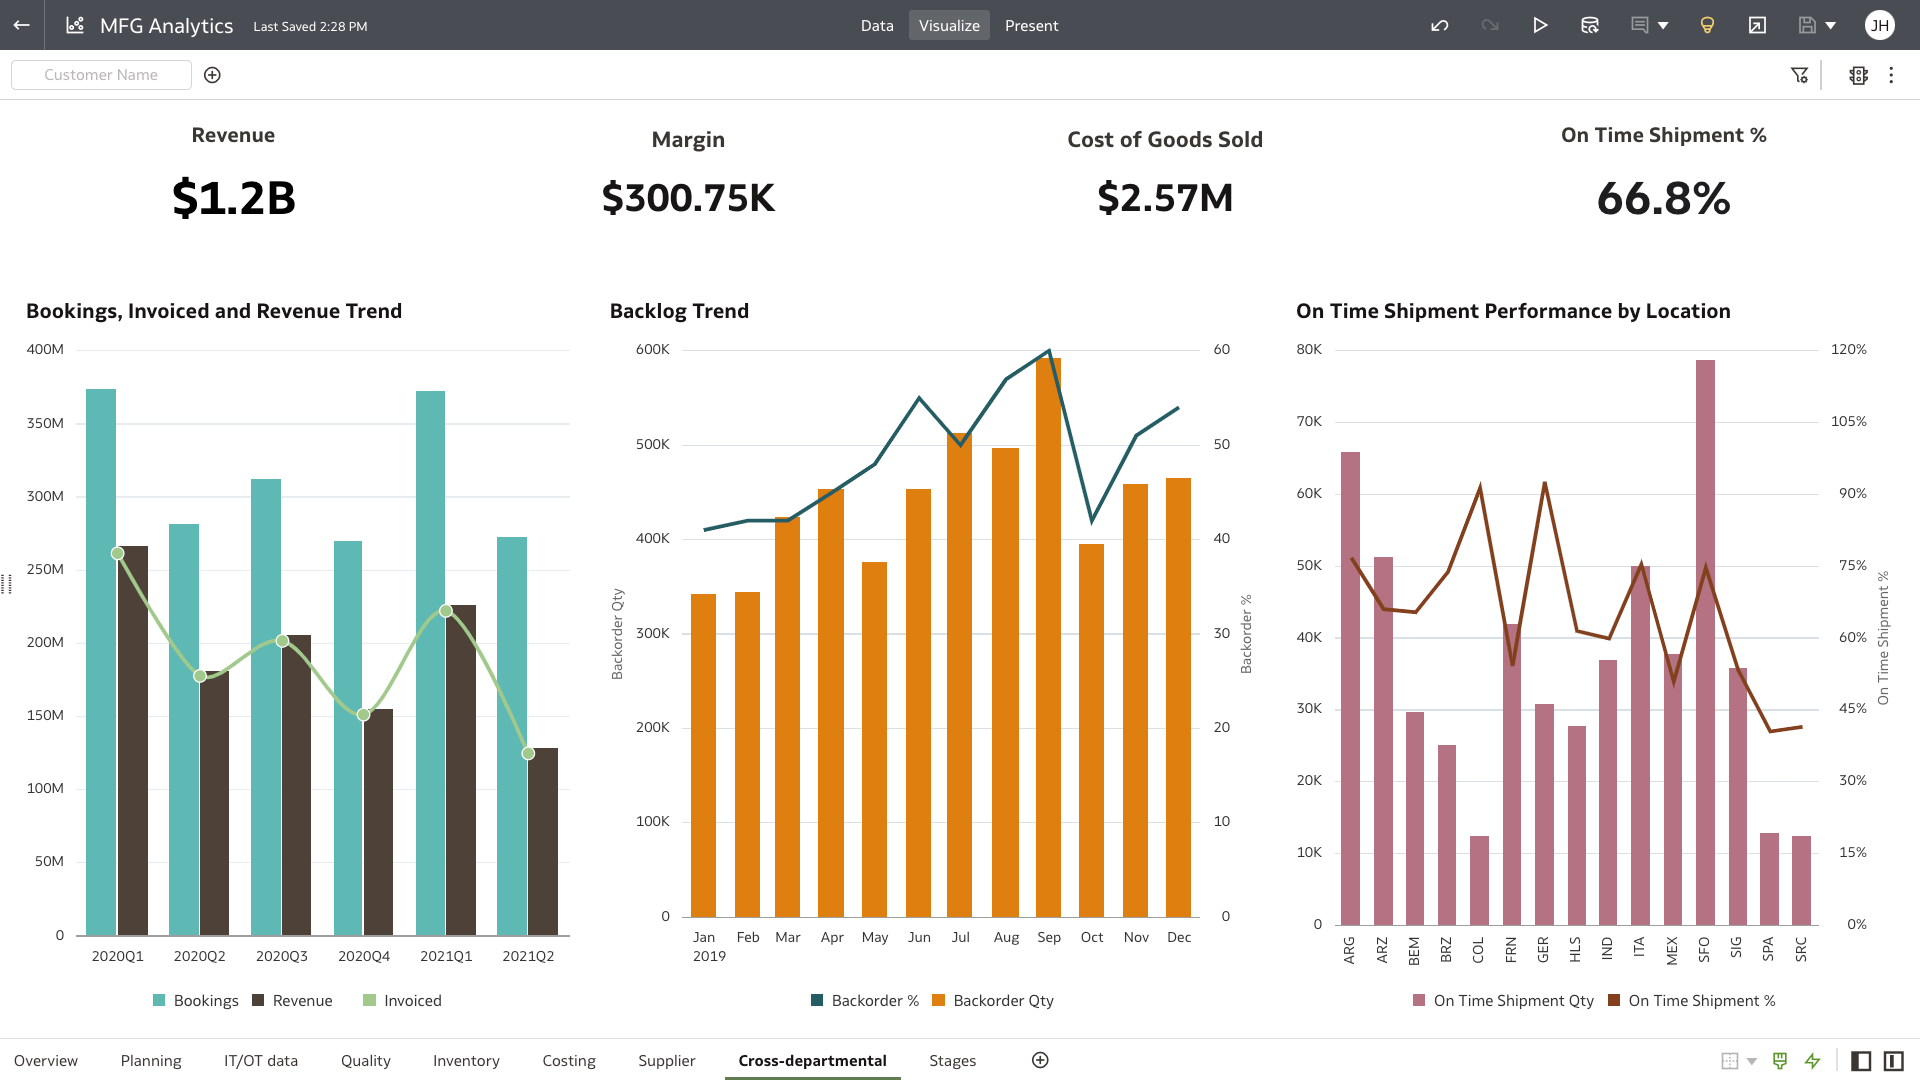Open the filter bar settings icon
The width and height of the screenshot is (1920, 1080).
point(1799,75)
